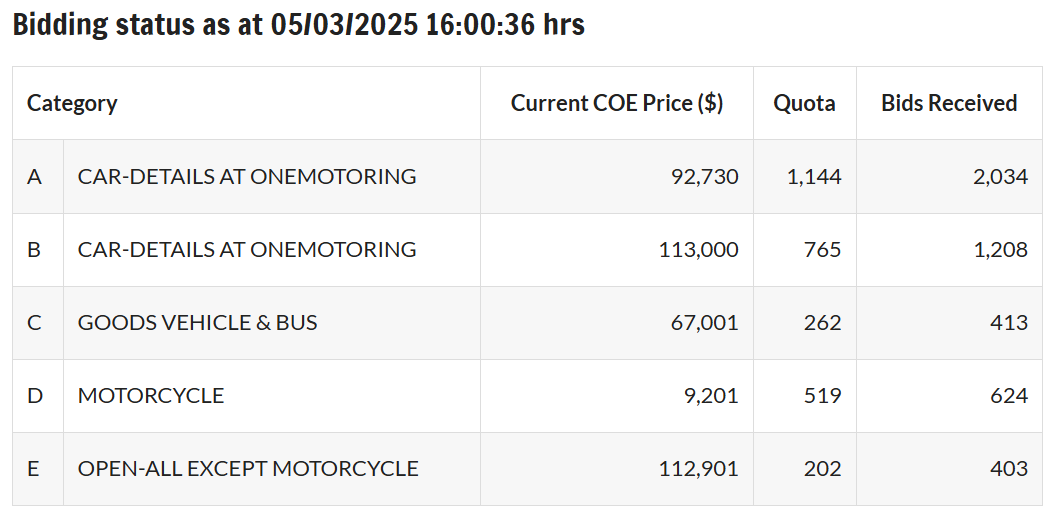Click the Quota column header
Image resolution: width=1052 pixels, height=510 pixels.
point(804,103)
